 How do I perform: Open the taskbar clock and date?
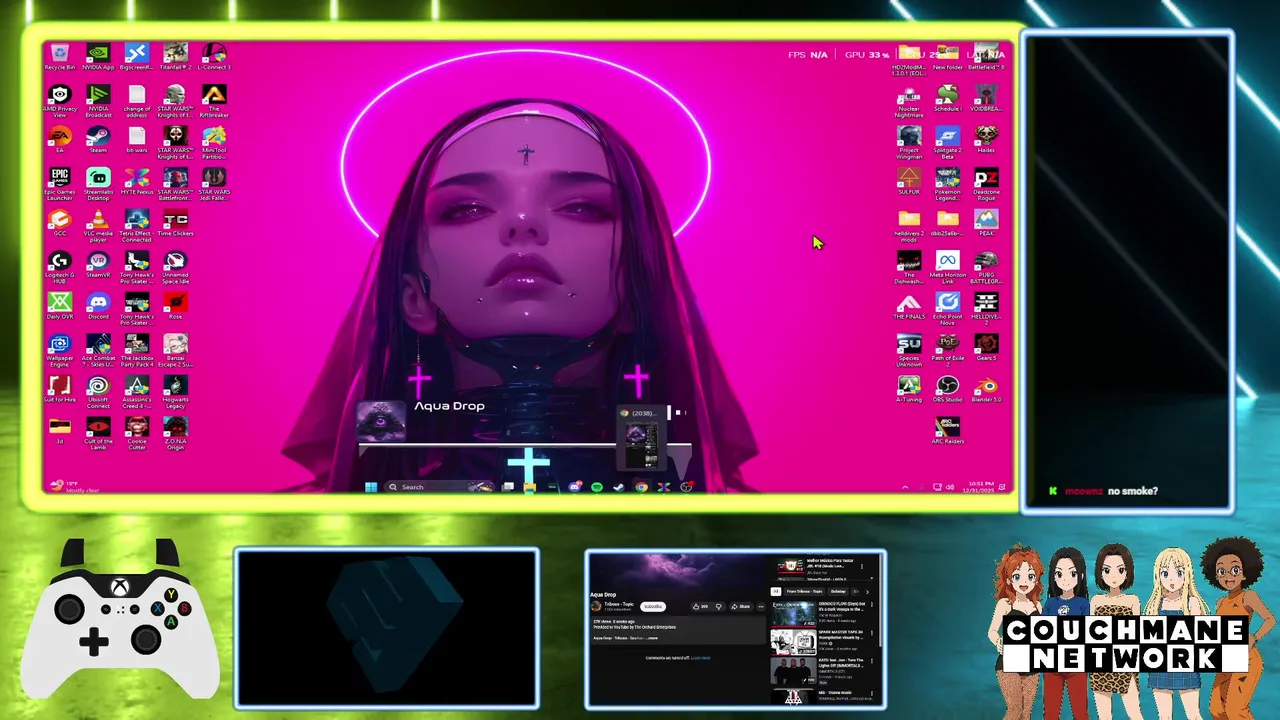(x=980, y=487)
